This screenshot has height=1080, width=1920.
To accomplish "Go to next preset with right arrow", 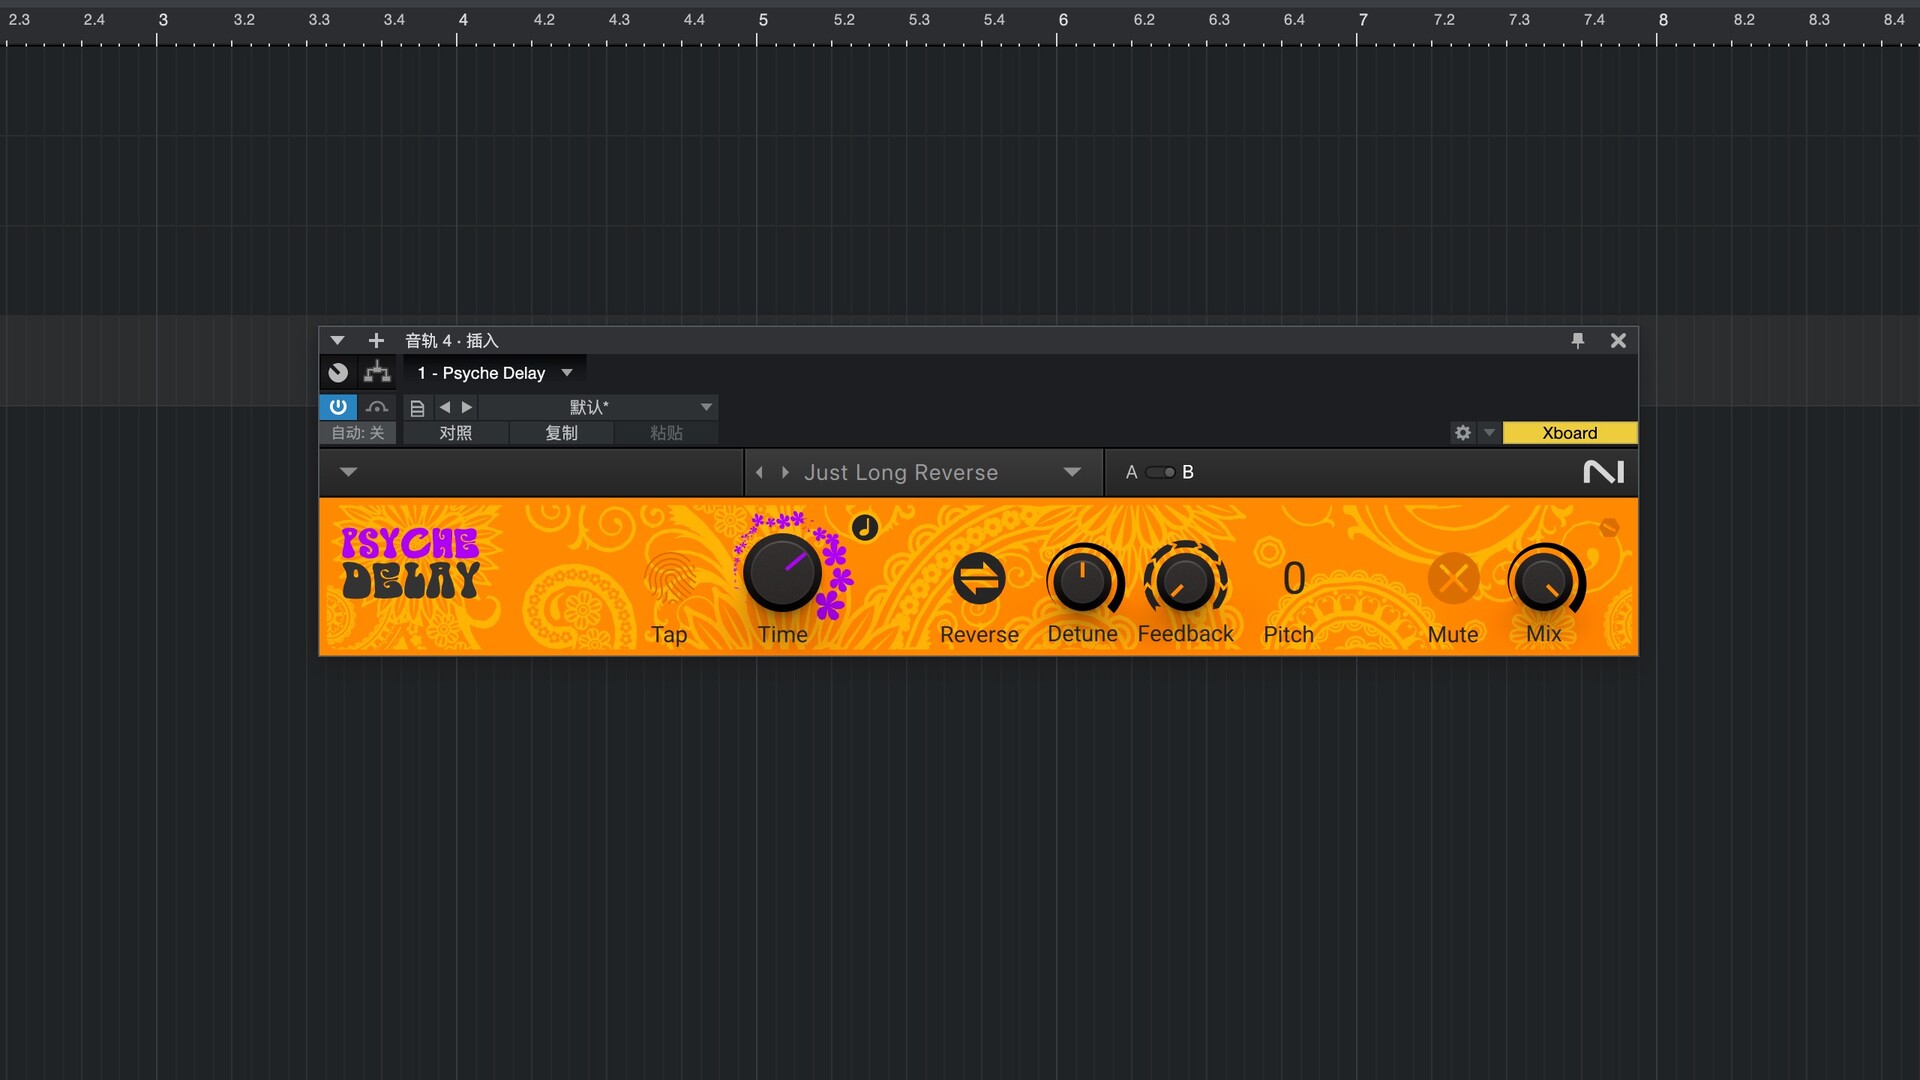I will pos(785,472).
